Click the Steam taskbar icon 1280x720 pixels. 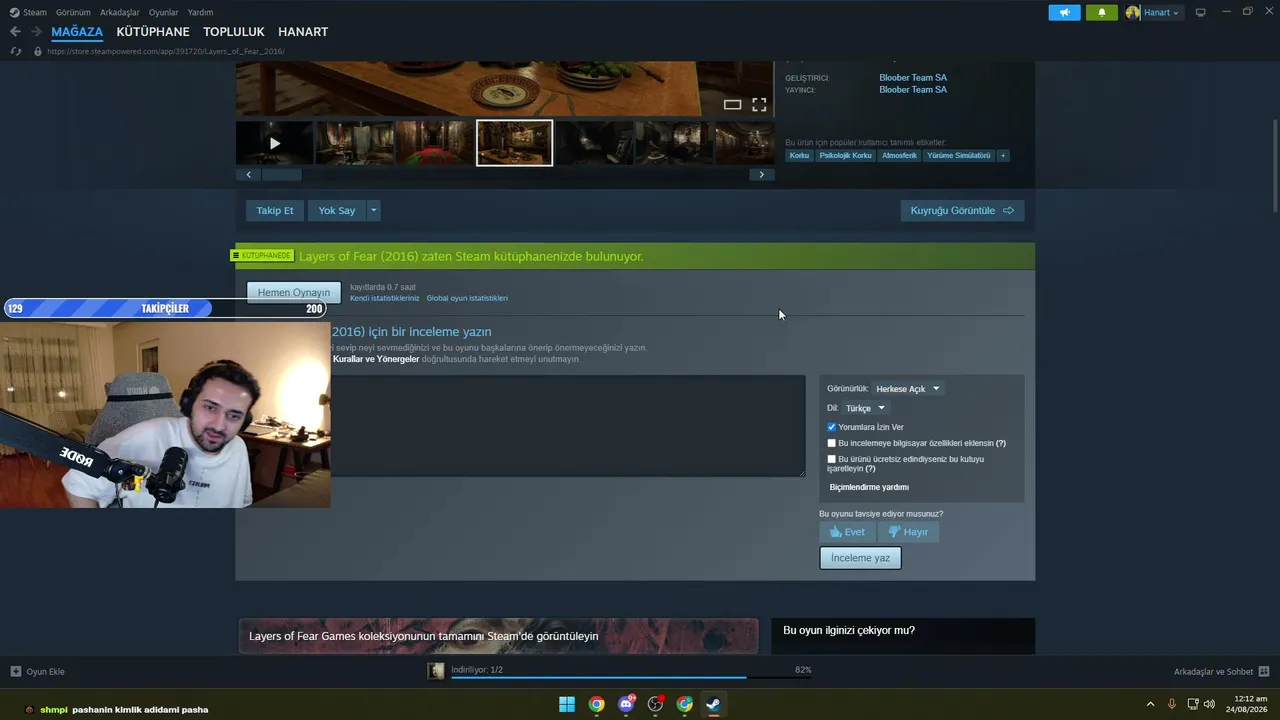click(x=713, y=704)
